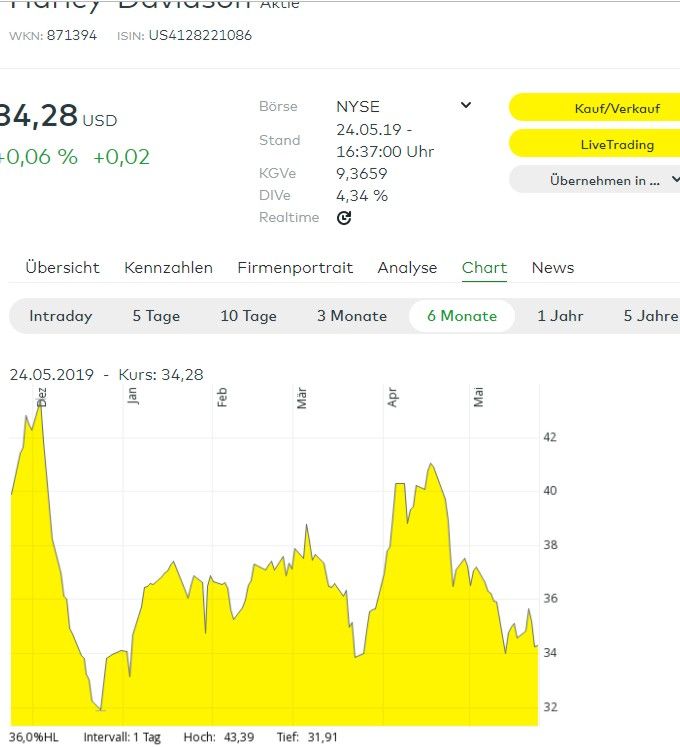Click the Feb month marker on chart
This screenshot has width=680, height=747.
(222, 397)
